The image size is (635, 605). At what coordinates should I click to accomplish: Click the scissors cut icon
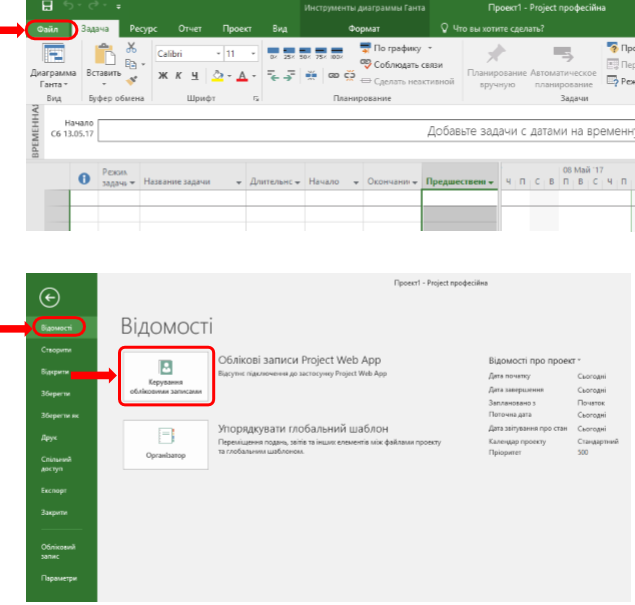pos(131,48)
